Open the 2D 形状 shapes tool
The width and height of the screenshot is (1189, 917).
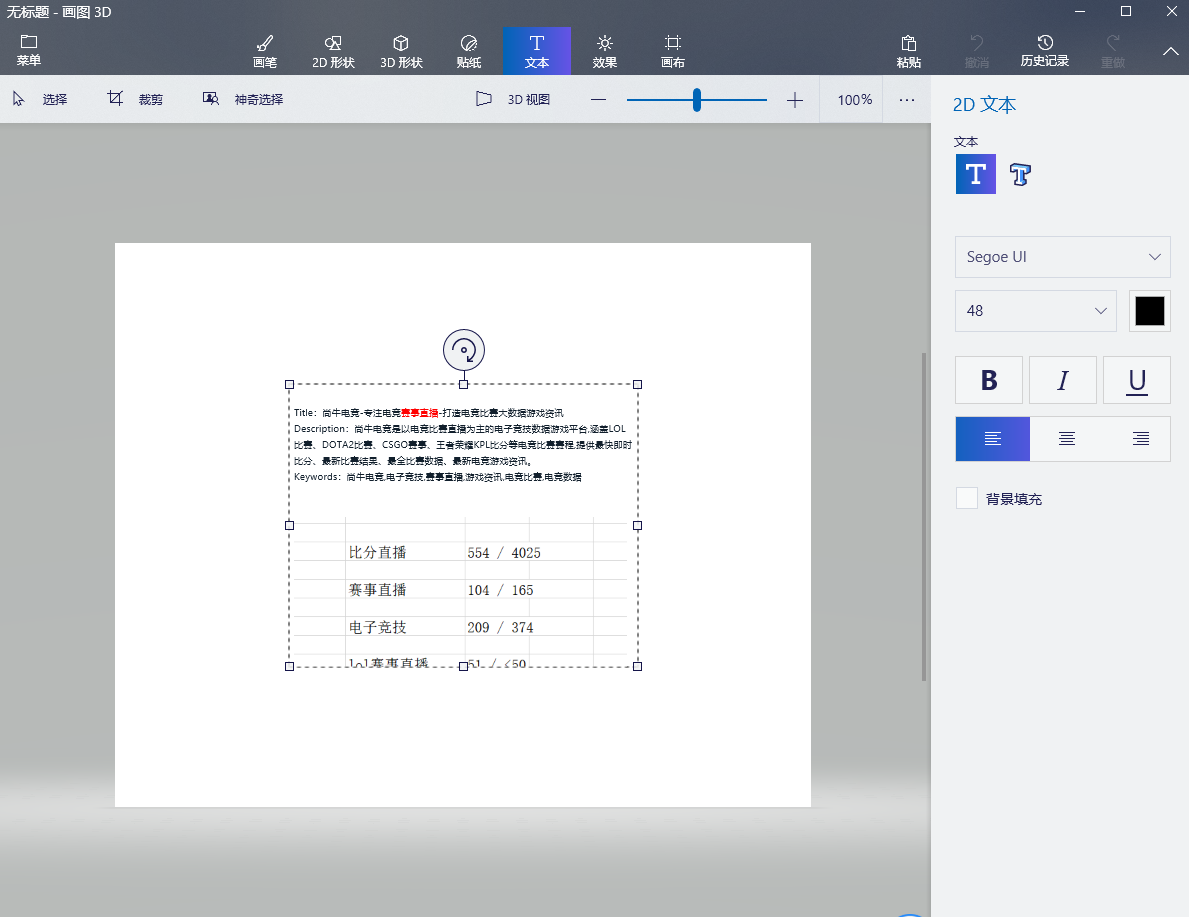coord(333,52)
